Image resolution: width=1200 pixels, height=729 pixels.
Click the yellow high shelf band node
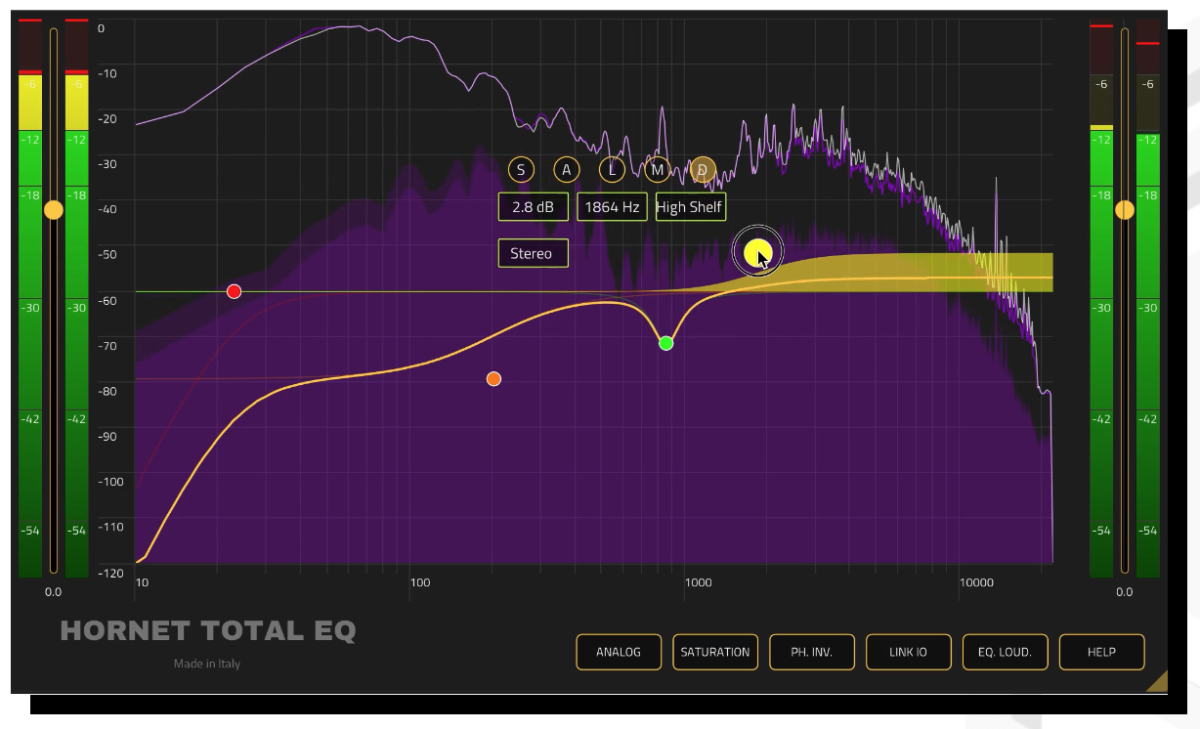pyautogui.click(x=757, y=252)
